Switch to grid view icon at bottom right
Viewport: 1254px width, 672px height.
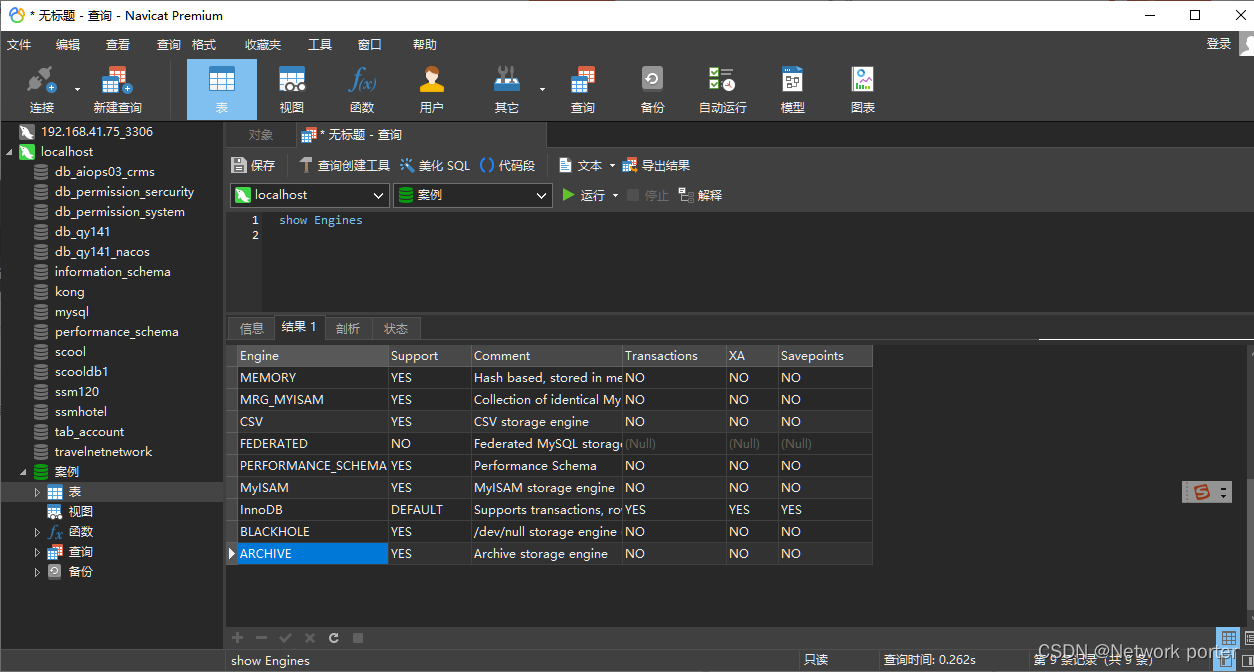[1228, 638]
